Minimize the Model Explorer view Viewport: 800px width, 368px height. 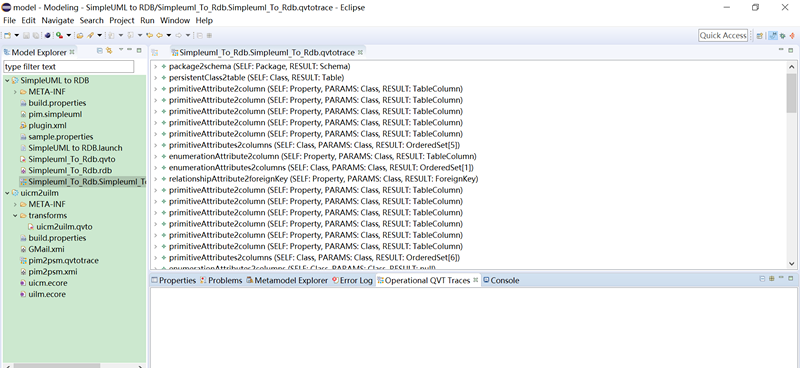(130, 50)
